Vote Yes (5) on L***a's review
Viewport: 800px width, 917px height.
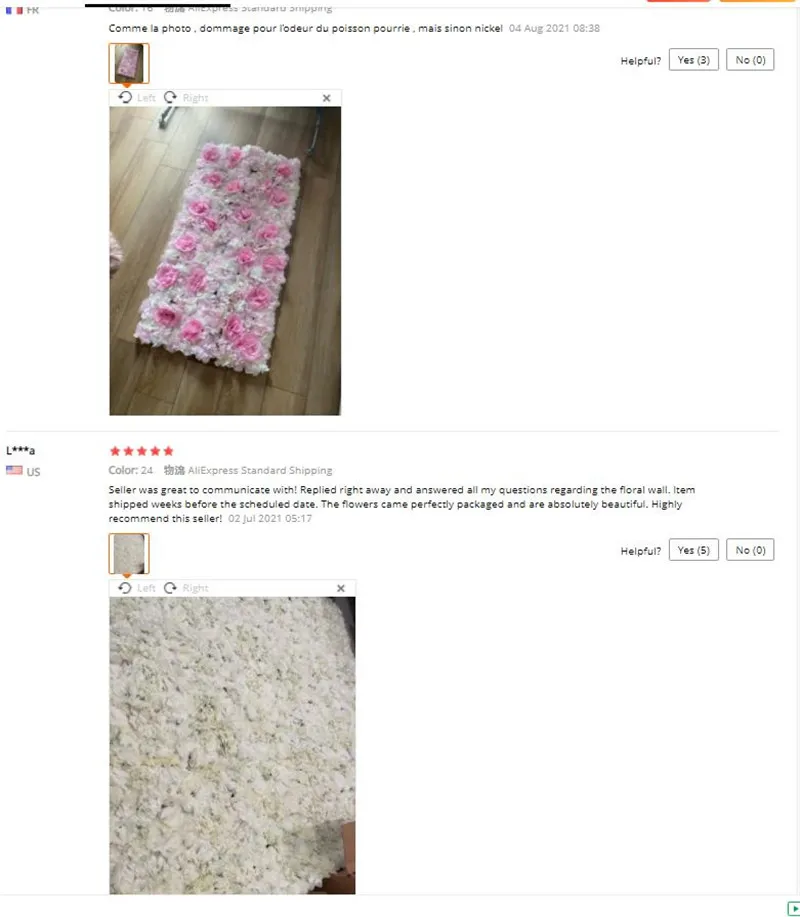click(694, 550)
